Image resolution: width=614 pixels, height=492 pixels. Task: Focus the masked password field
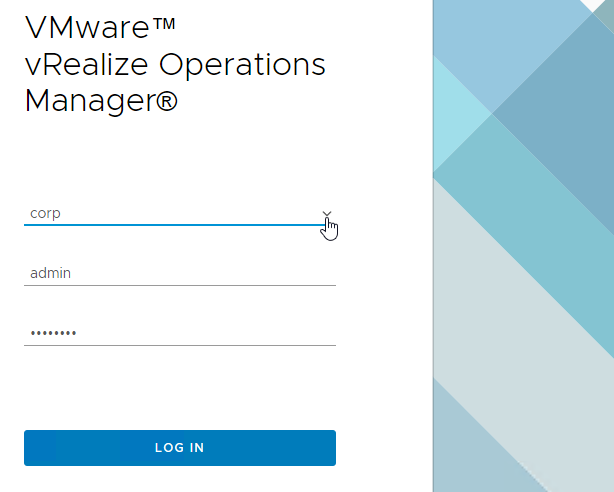tap(180, 333)
